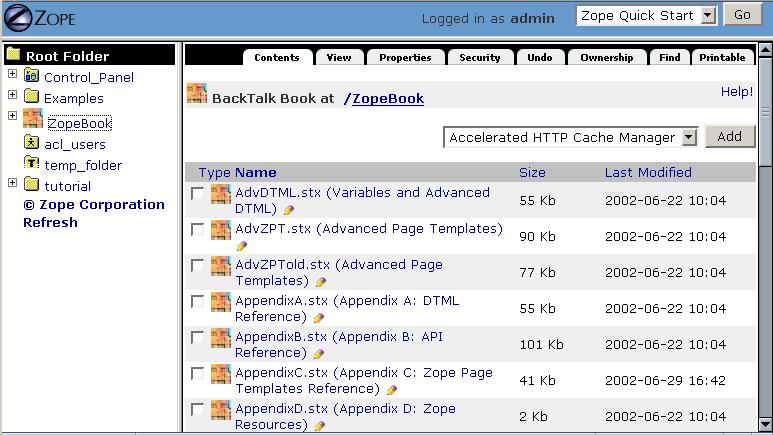Go to the Ownership tab
Viewport: 773px width, 435px height.
[x=607, y=57]
